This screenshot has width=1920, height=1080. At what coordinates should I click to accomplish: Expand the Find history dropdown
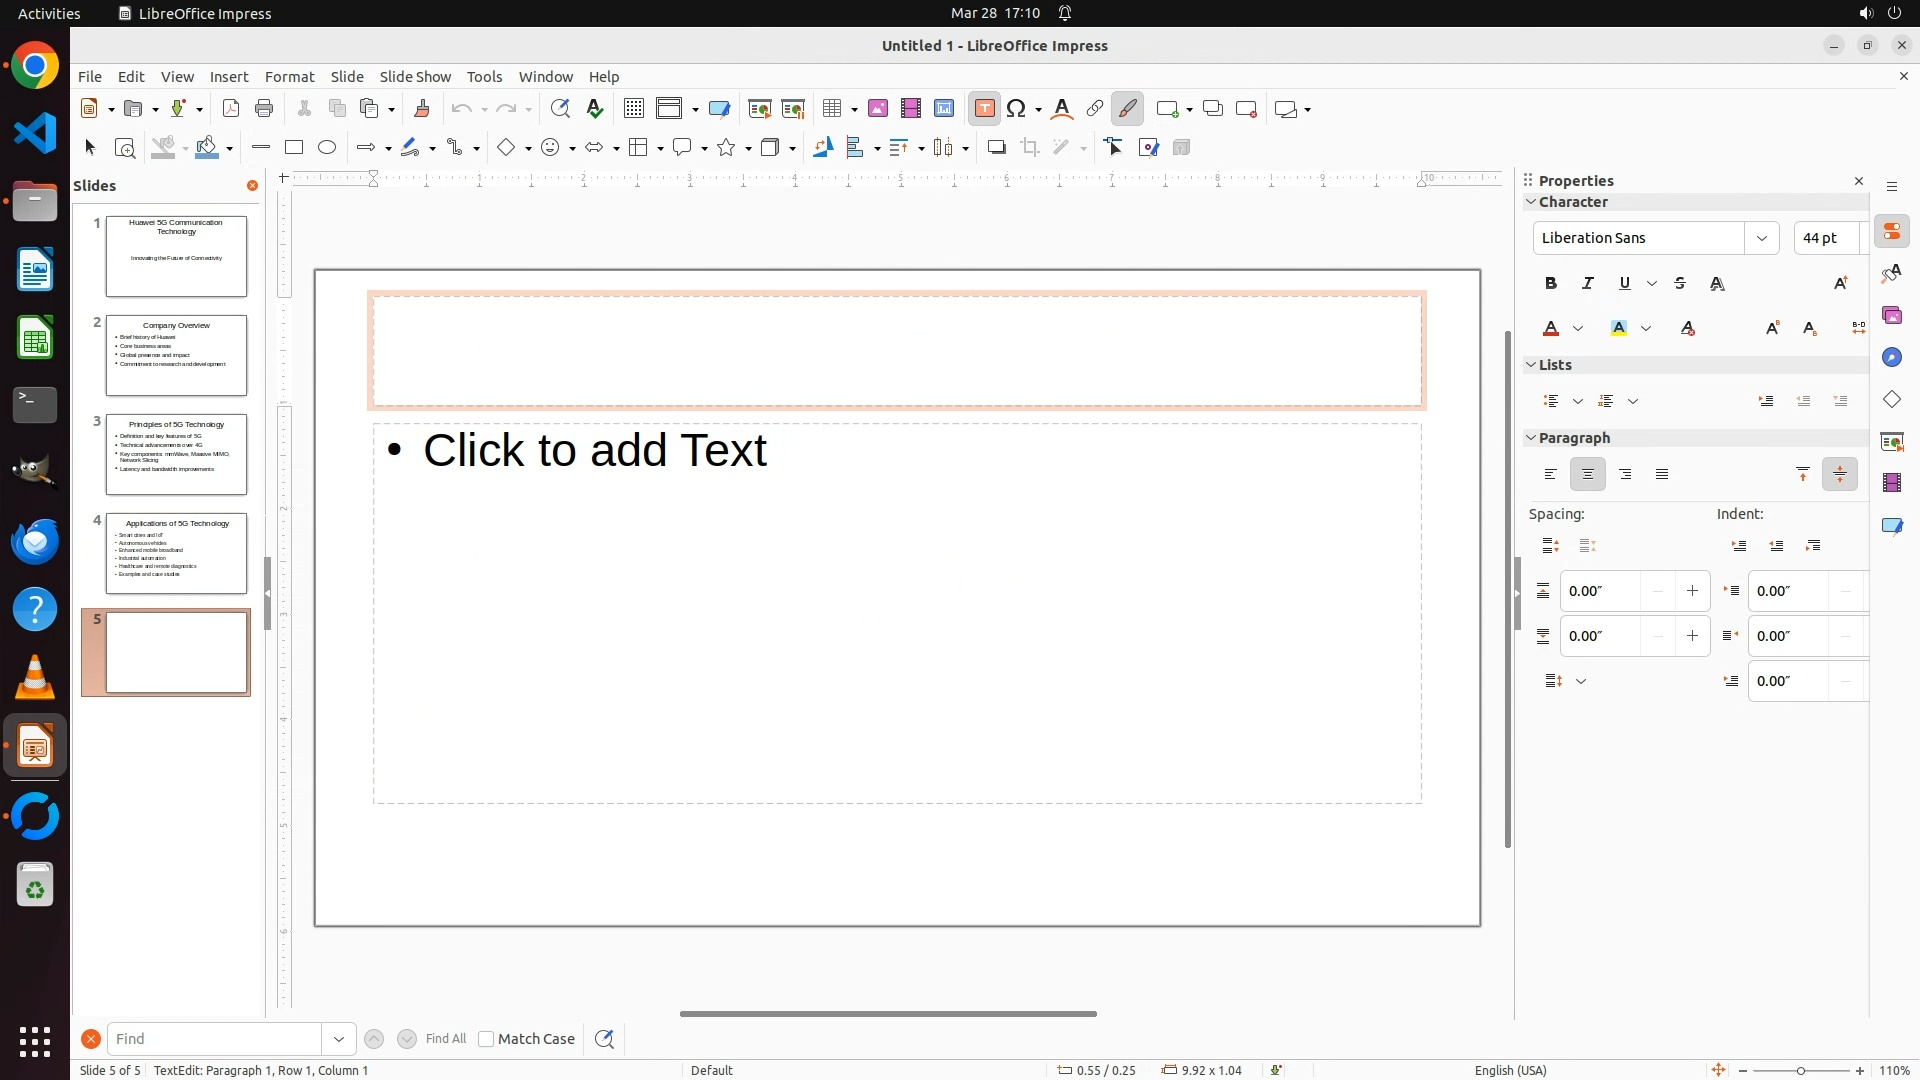pyautogui.click(x=339, y=1039)
